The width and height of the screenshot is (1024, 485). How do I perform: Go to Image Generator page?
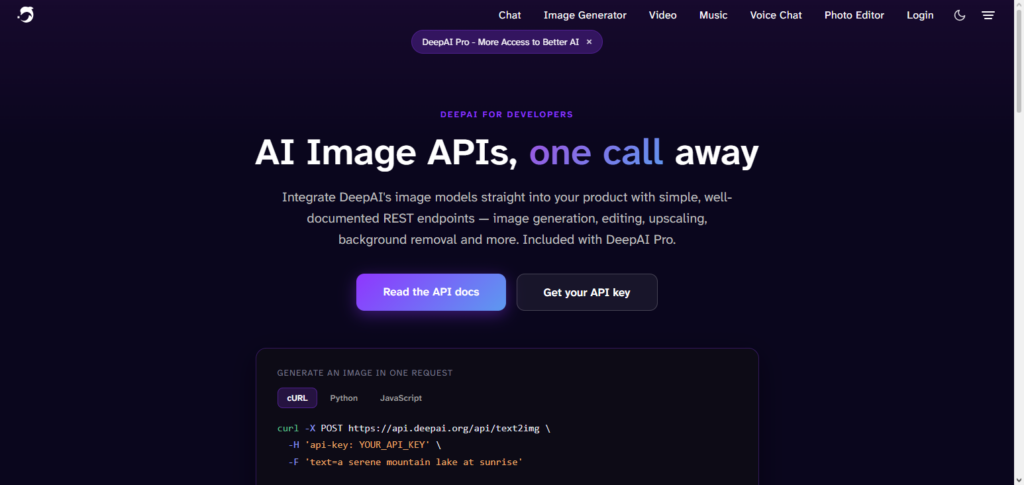(584, 15)
